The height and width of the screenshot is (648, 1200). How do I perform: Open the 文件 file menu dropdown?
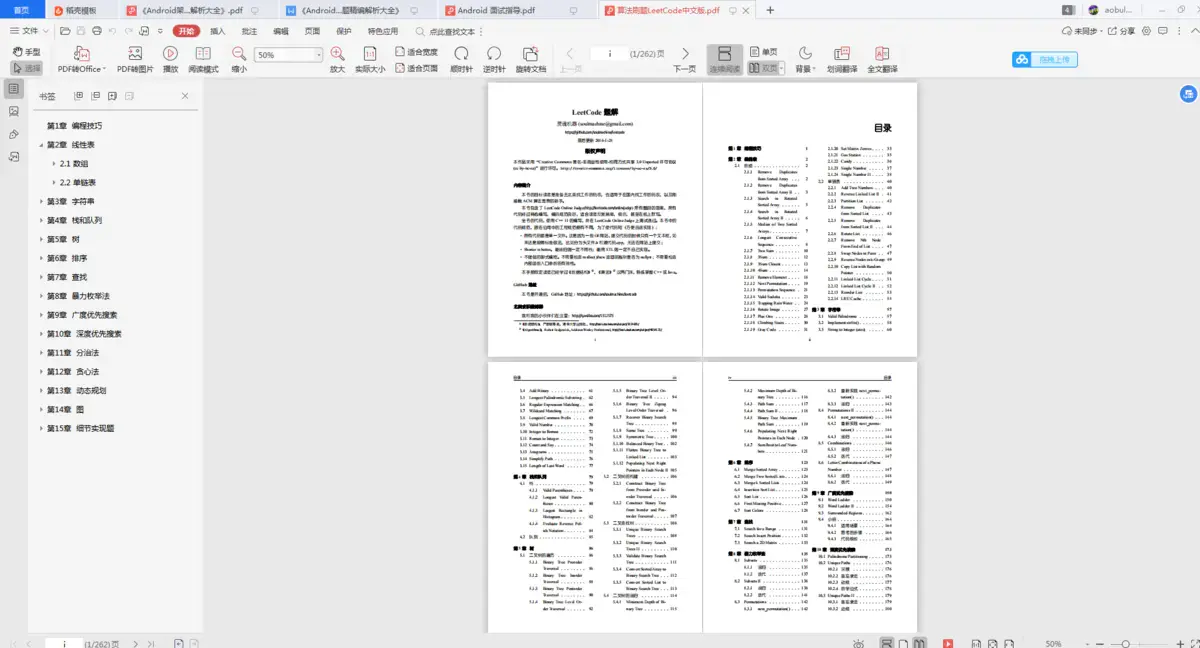point(30,31)
